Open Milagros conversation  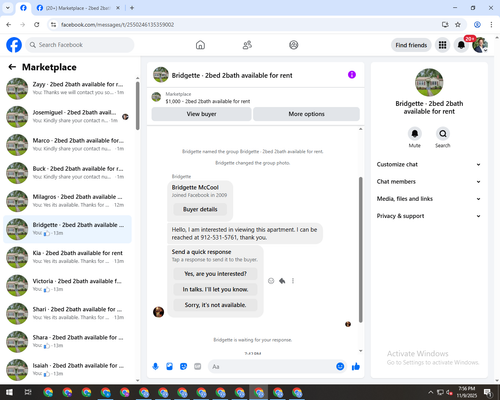pos(68,201)
